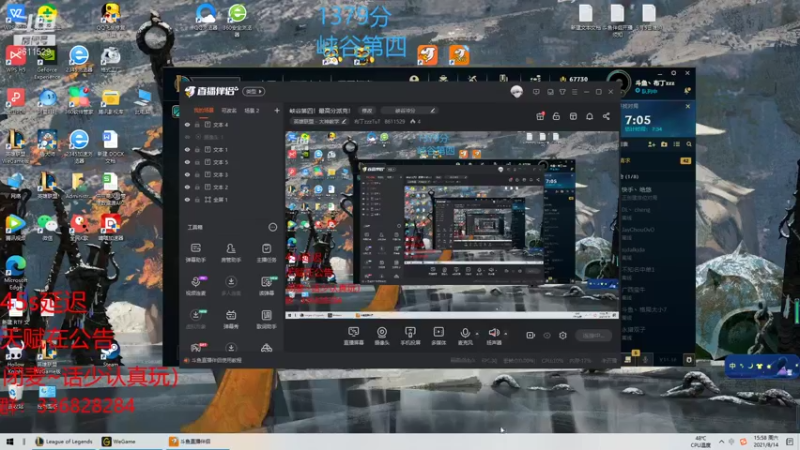Expand hidden system tray icons chevron
Image resolution: width=800 pixels, height=450 pixels.
tap(721, 442)
